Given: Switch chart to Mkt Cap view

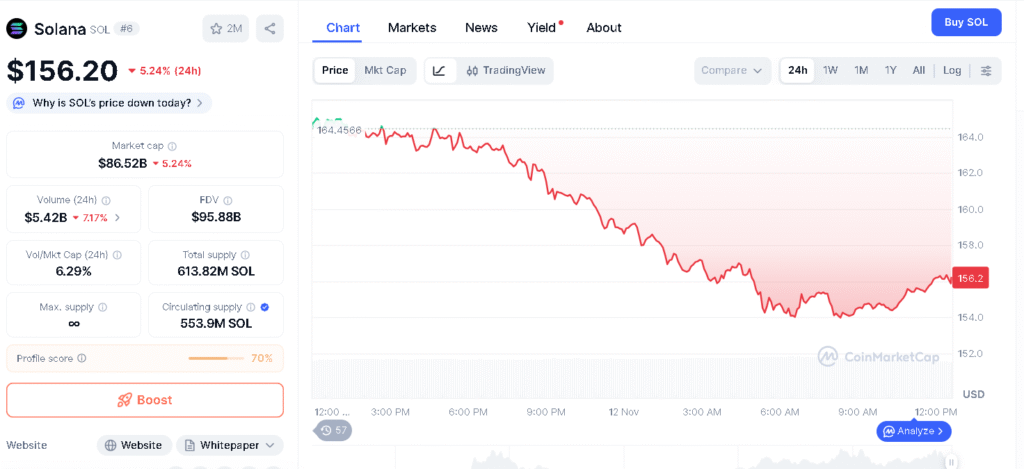Looking at the screenshot, I should click(385, 71).
